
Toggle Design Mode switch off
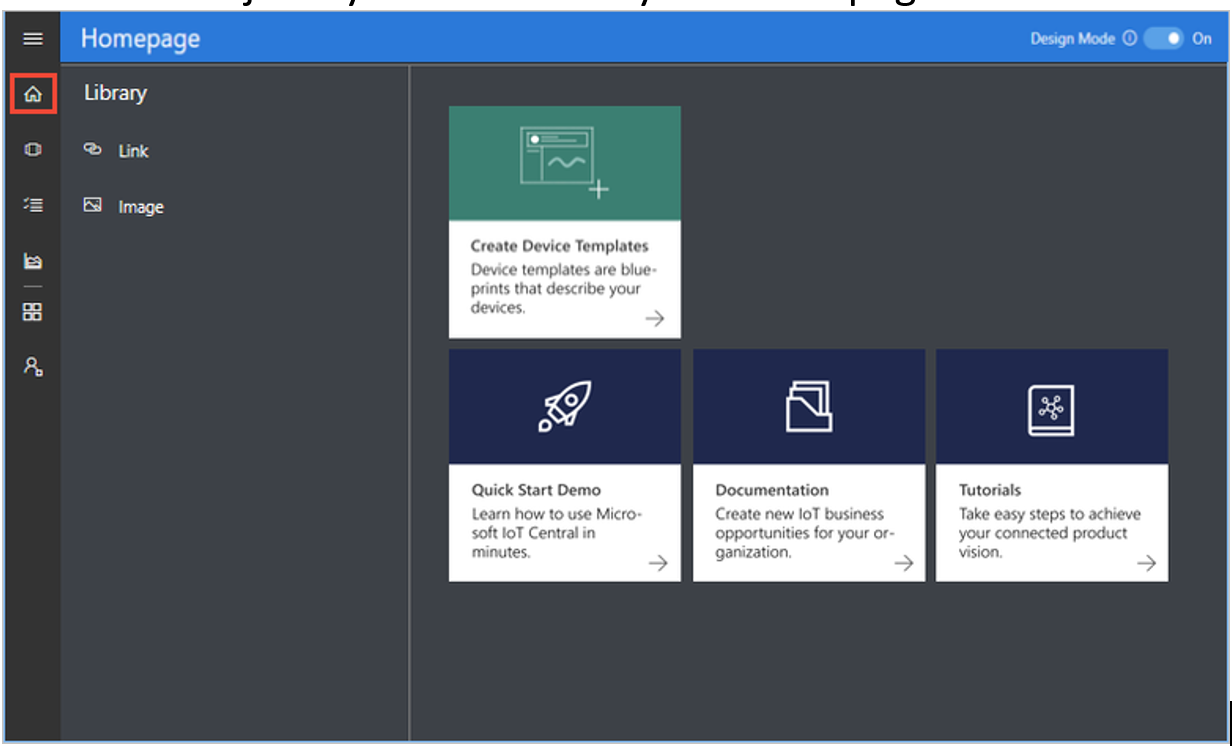1163,39
